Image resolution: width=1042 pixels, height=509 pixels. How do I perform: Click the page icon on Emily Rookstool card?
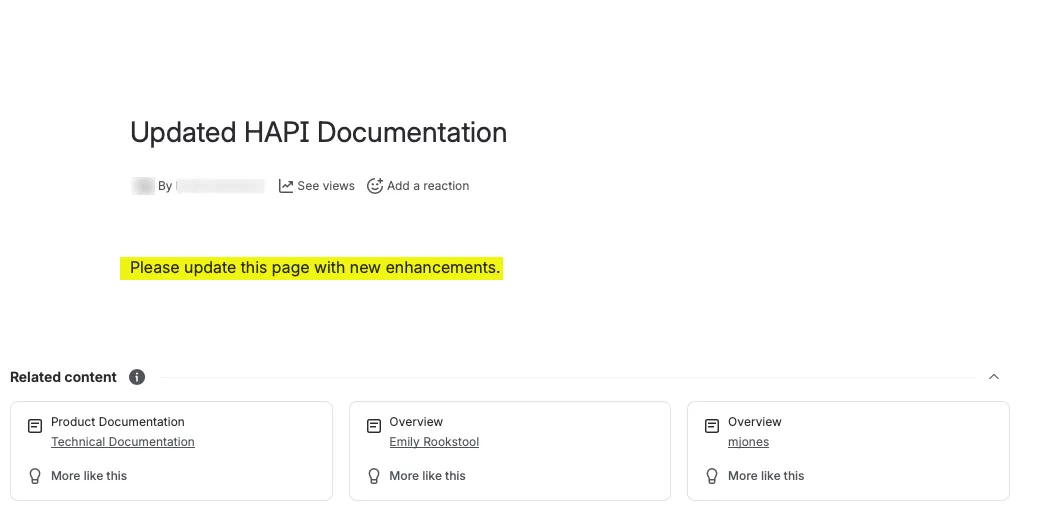tap(374, 426)
